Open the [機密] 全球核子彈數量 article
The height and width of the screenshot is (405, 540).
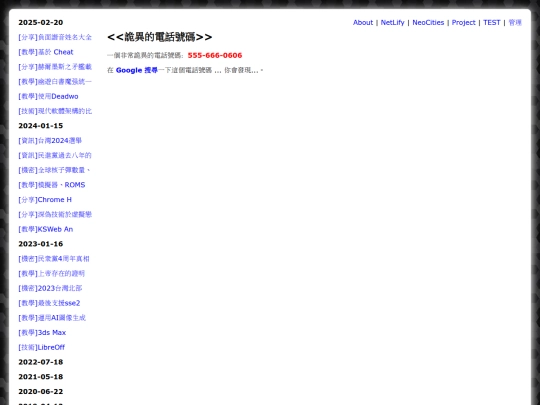coord(54,170)
